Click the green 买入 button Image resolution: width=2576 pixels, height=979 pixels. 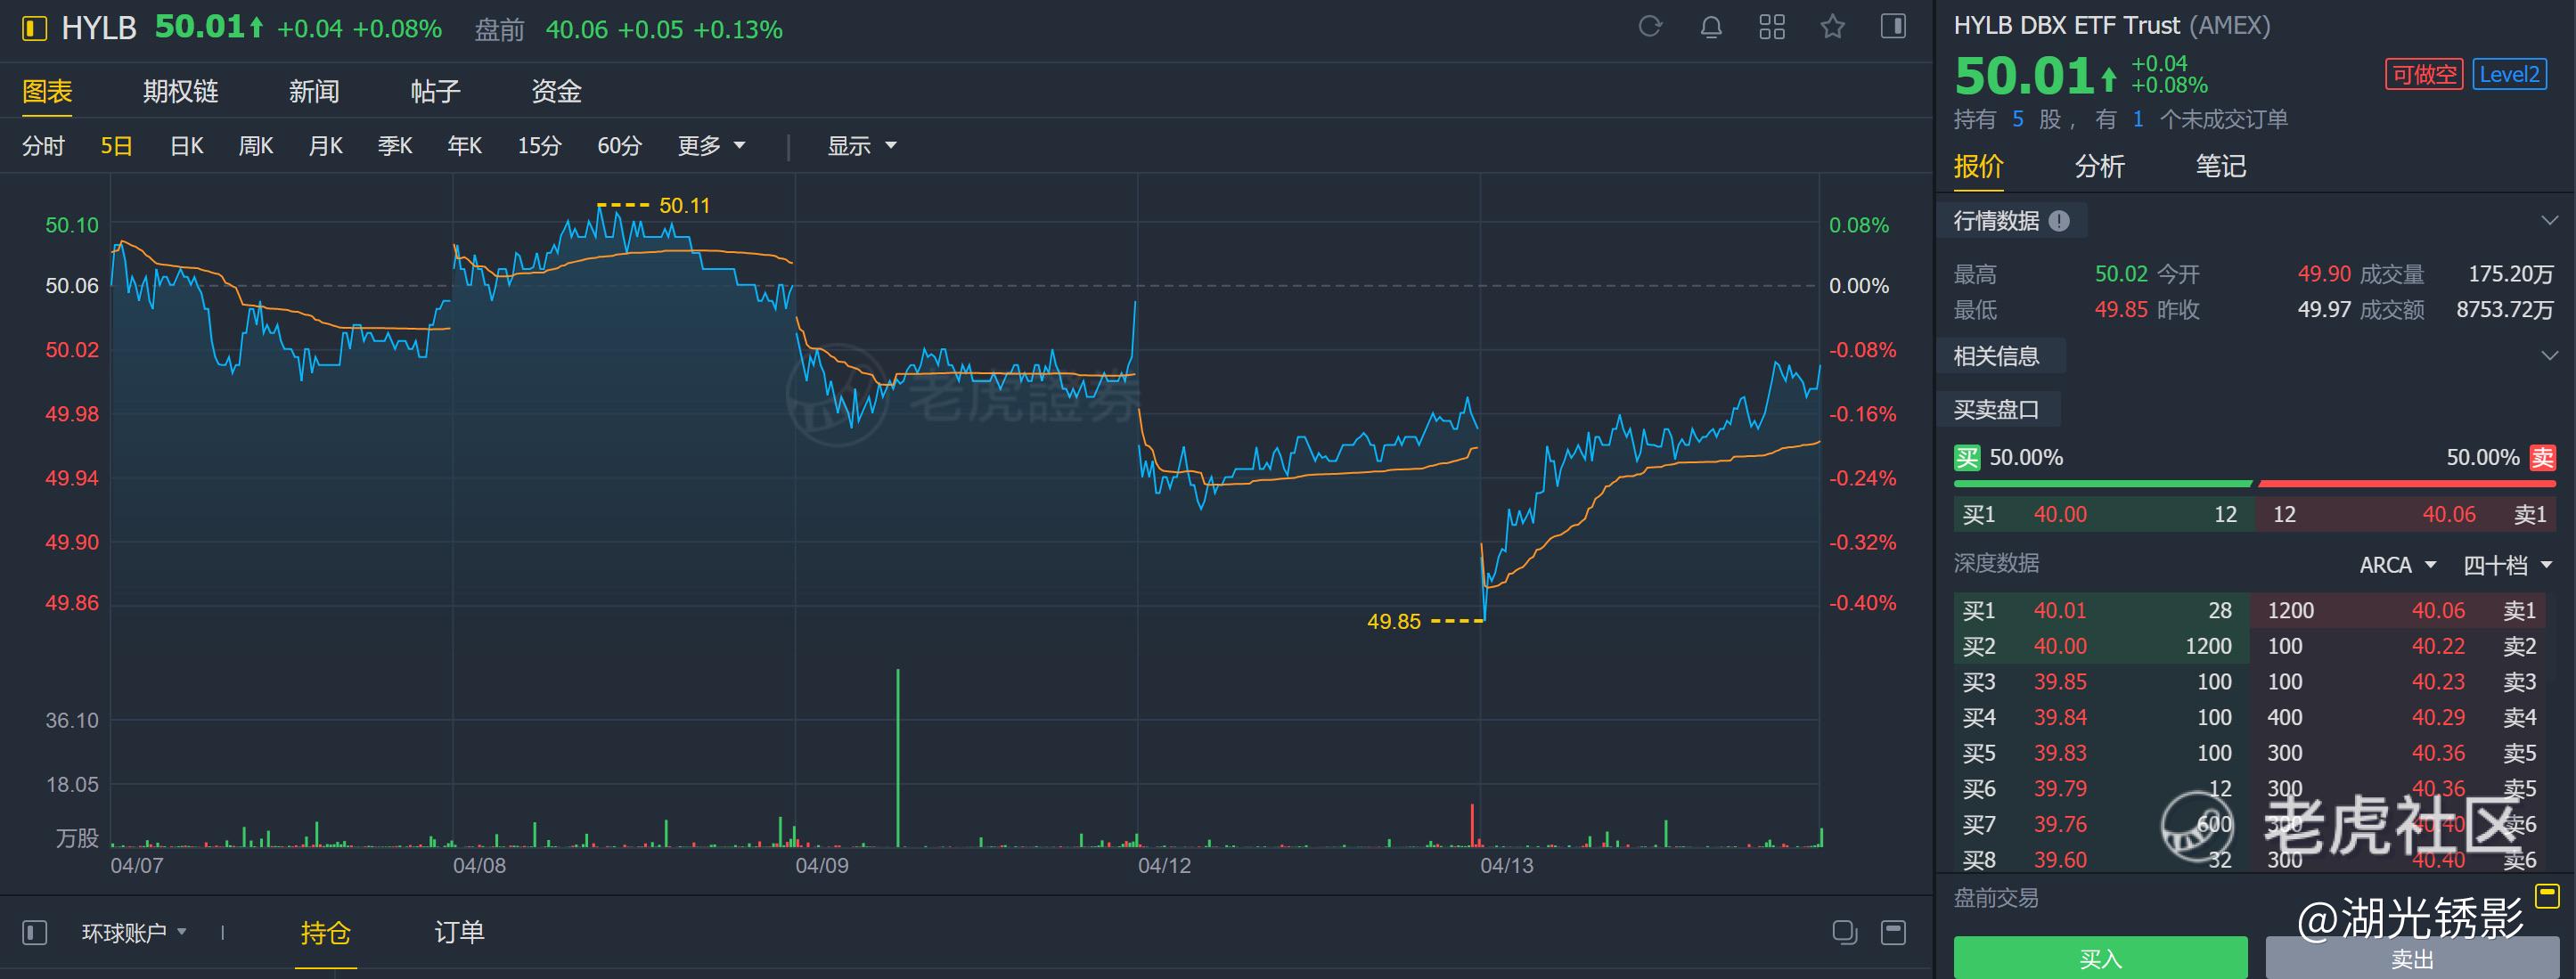click(x=2100, y=958)
